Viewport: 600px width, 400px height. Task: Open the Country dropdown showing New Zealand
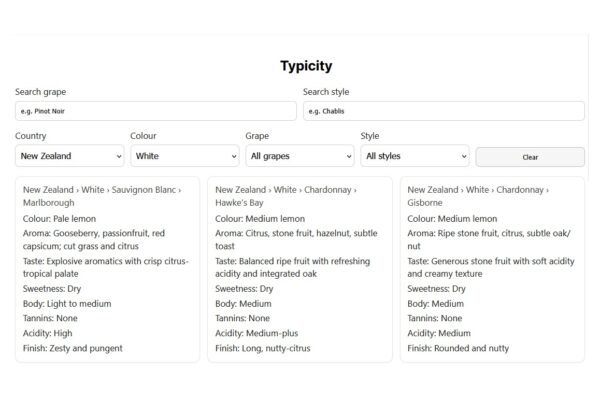click(x=70, y=156)
